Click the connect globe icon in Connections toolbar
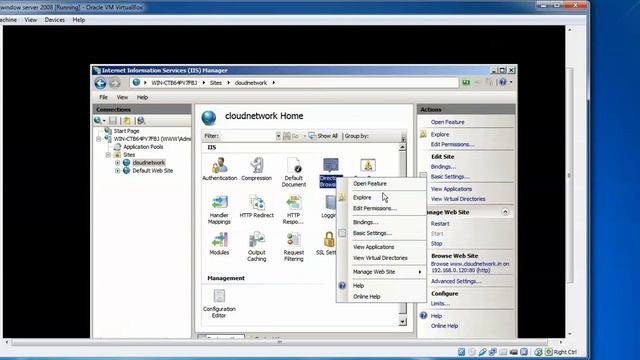The width and height of the screenshot is (640, 360). (x=98, y=120)
